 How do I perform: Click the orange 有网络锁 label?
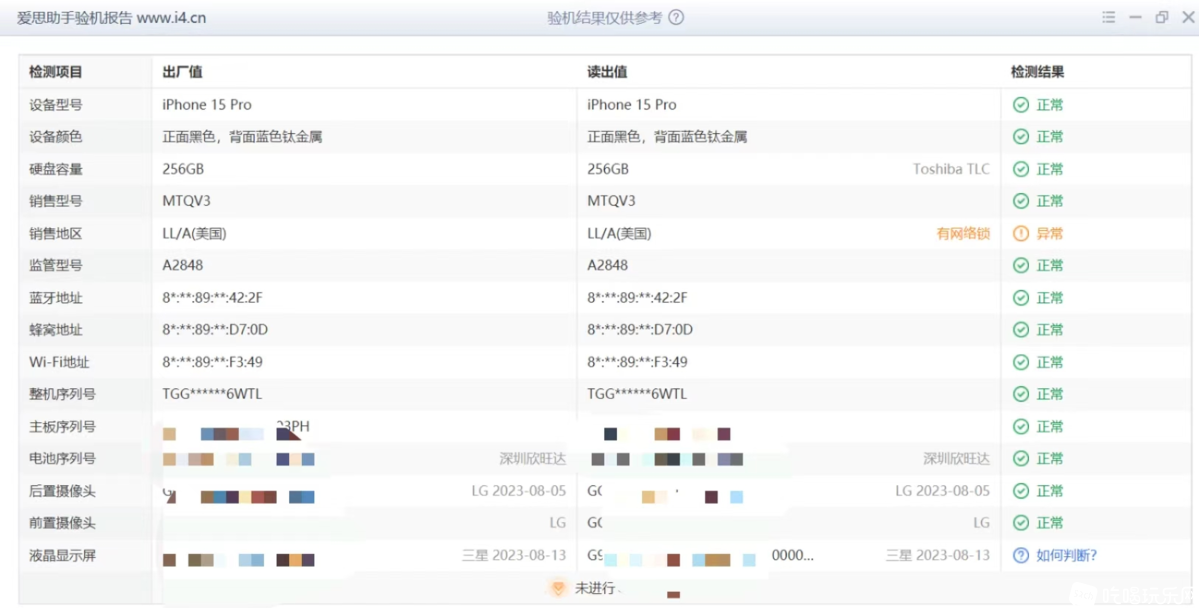coord(963,233)
